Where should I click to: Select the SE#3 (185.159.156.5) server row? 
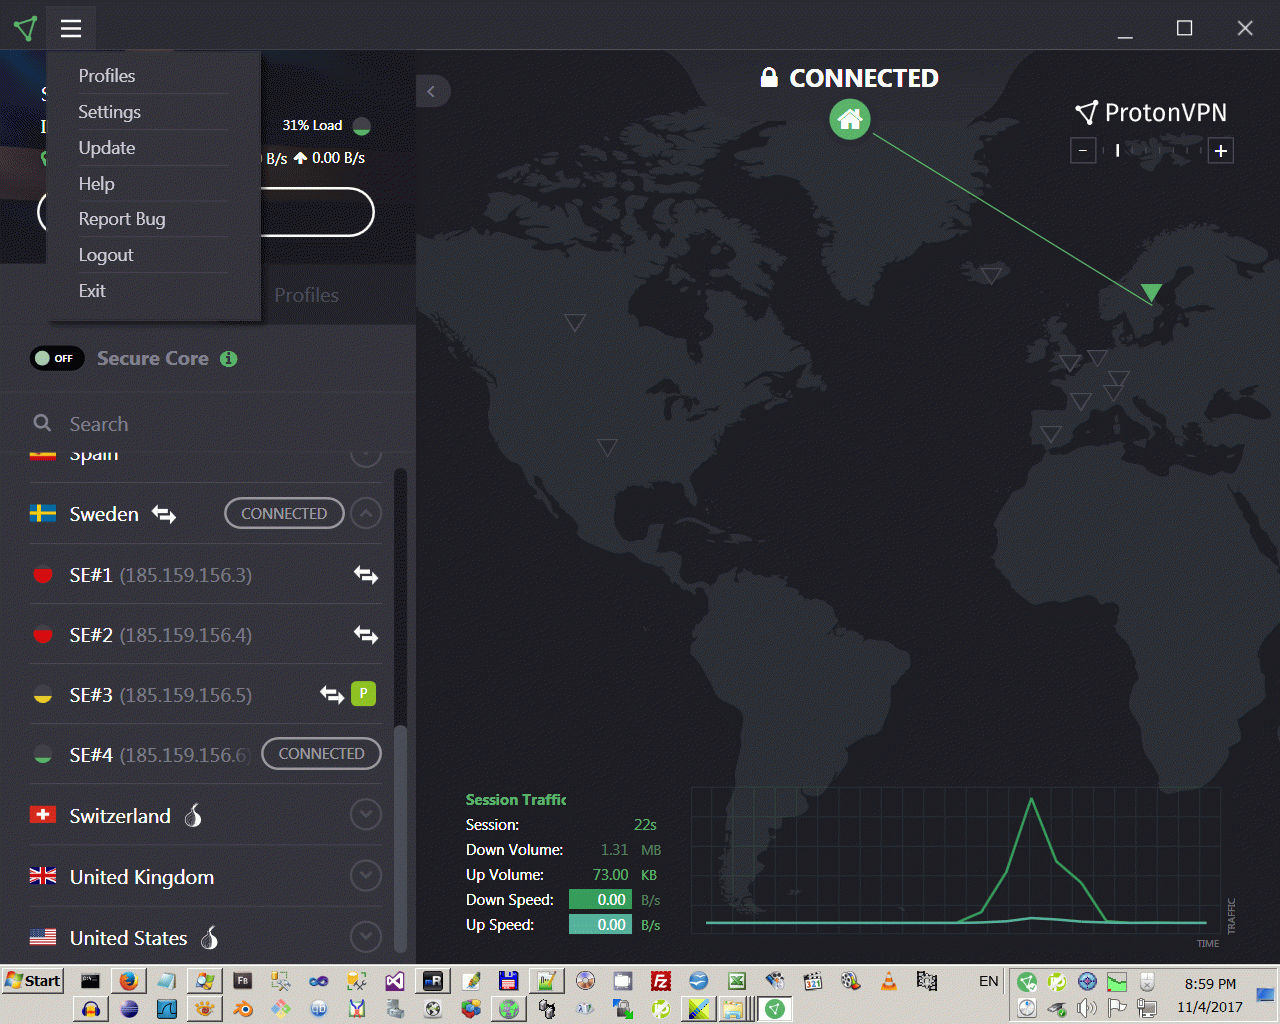click(205, 695)
